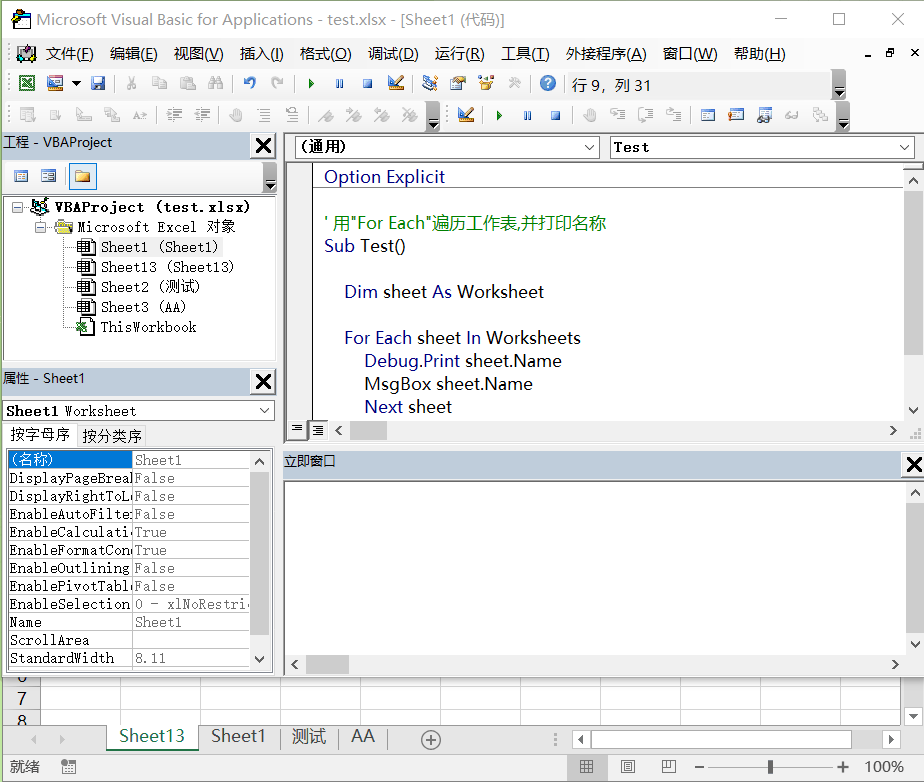Click the Insert UserForm toolbar icon
The image size is (924, 782).
pyautogui.click(x=55, y=83)
